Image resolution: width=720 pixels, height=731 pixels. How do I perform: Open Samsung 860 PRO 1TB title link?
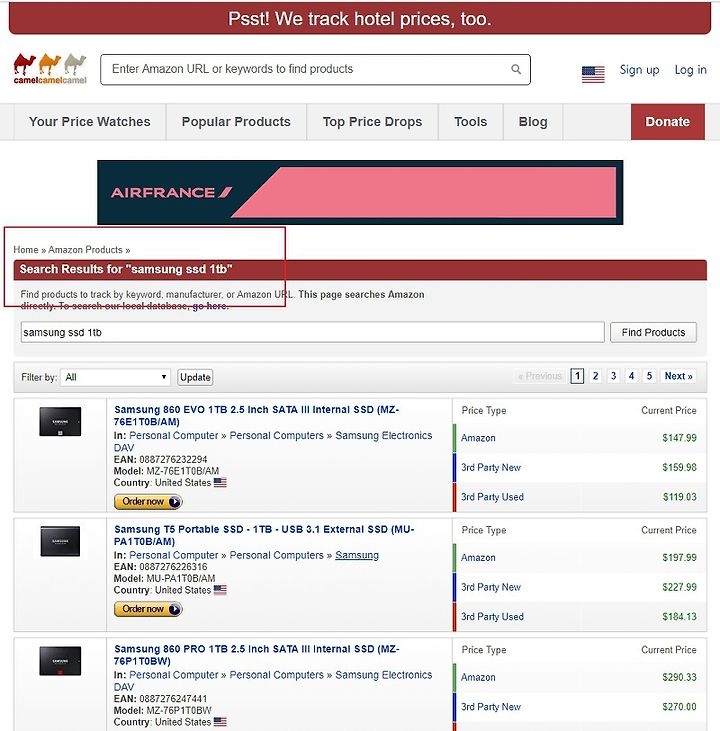(256, 655)
